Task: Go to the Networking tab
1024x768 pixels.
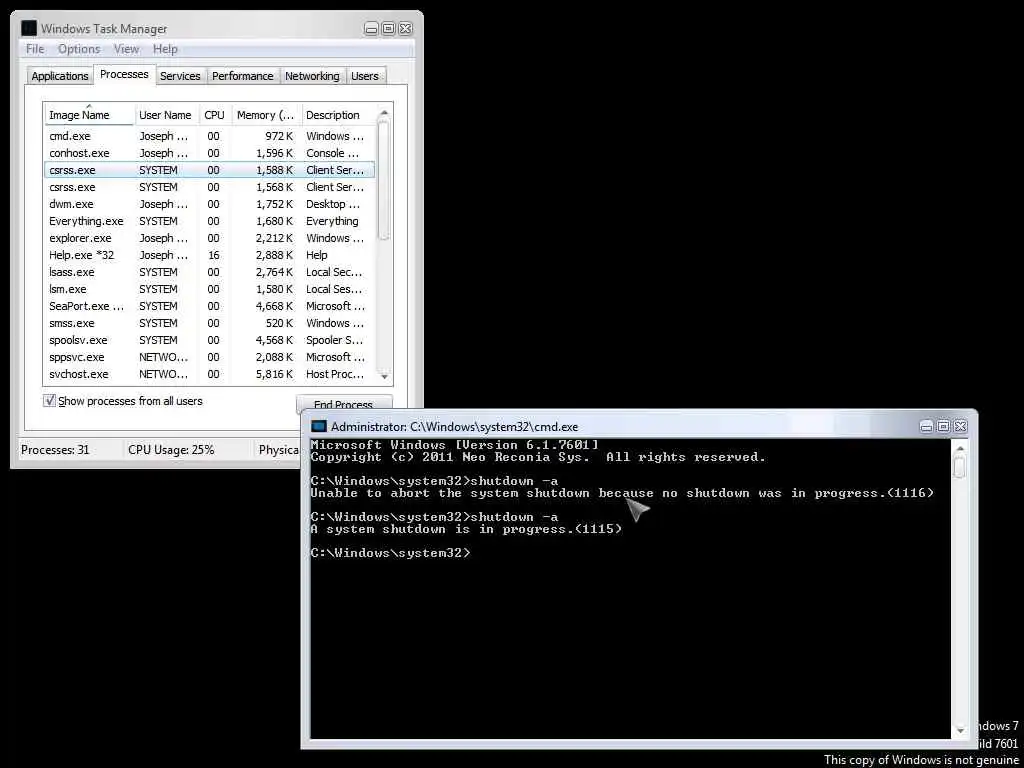Action: click(312, 76)
